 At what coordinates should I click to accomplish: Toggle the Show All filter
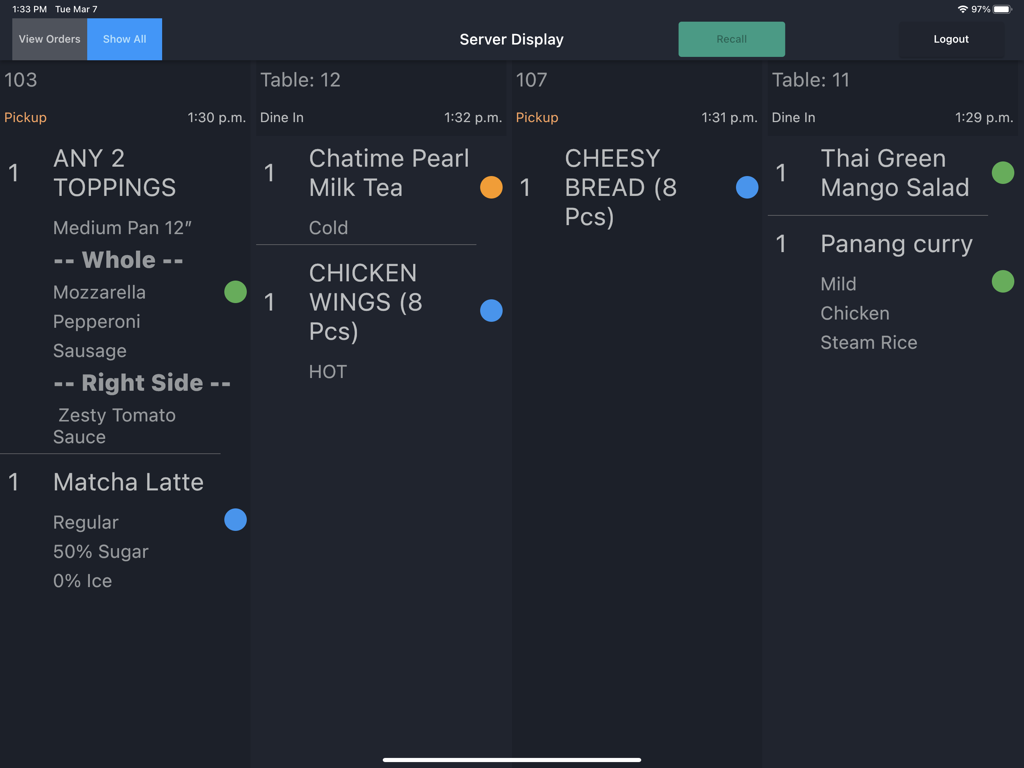click(x=124, y=39)
